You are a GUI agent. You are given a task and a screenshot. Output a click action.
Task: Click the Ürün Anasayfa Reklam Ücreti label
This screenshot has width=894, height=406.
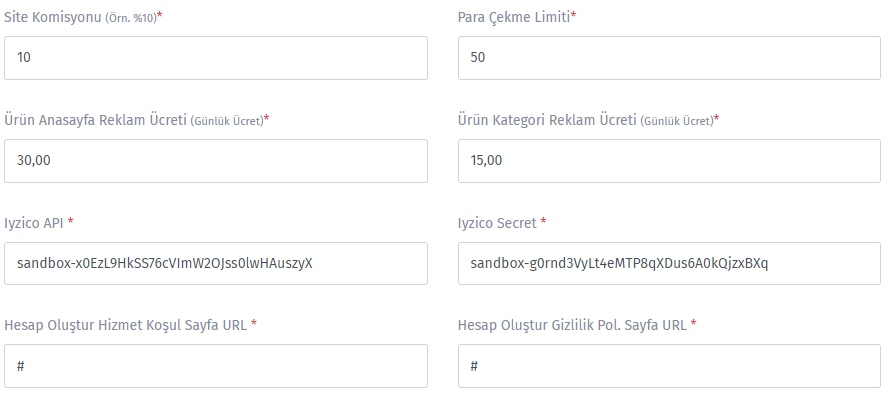point(95,120)
